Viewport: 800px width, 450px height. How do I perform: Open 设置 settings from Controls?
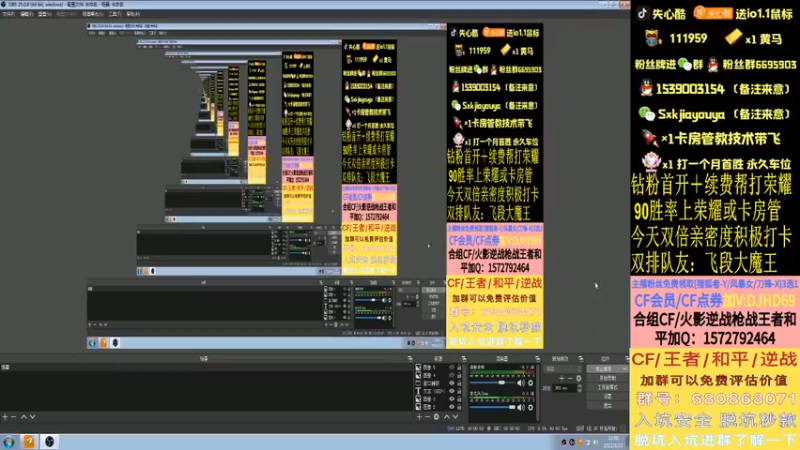point(607,396)
